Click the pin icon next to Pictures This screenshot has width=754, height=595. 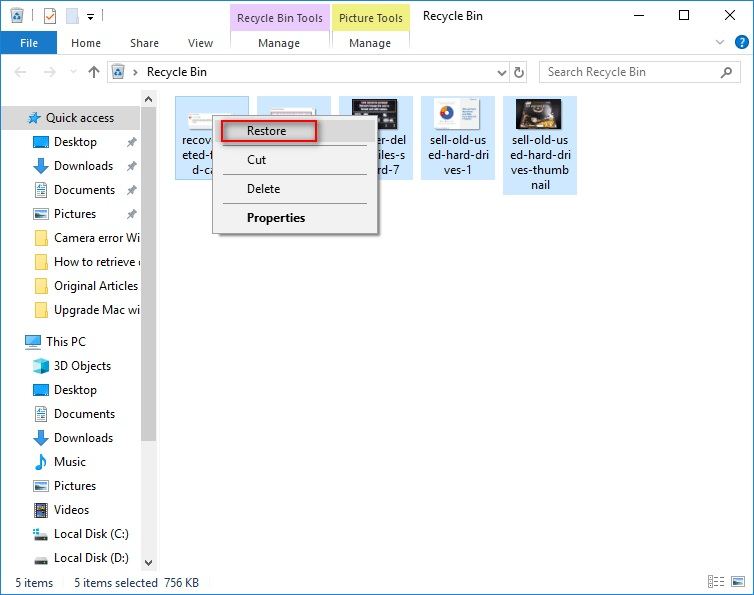(x=131, y=215)
